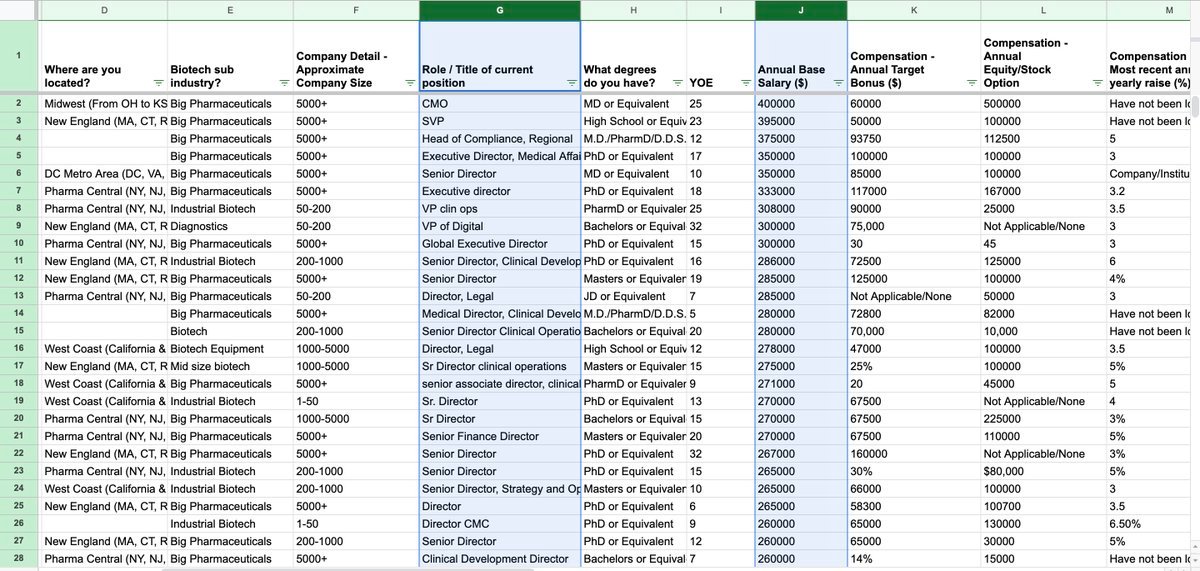Viewport: 1200px width, 571px height.
Task: Click salary cell 286000
Action: [x=801, y=261]
